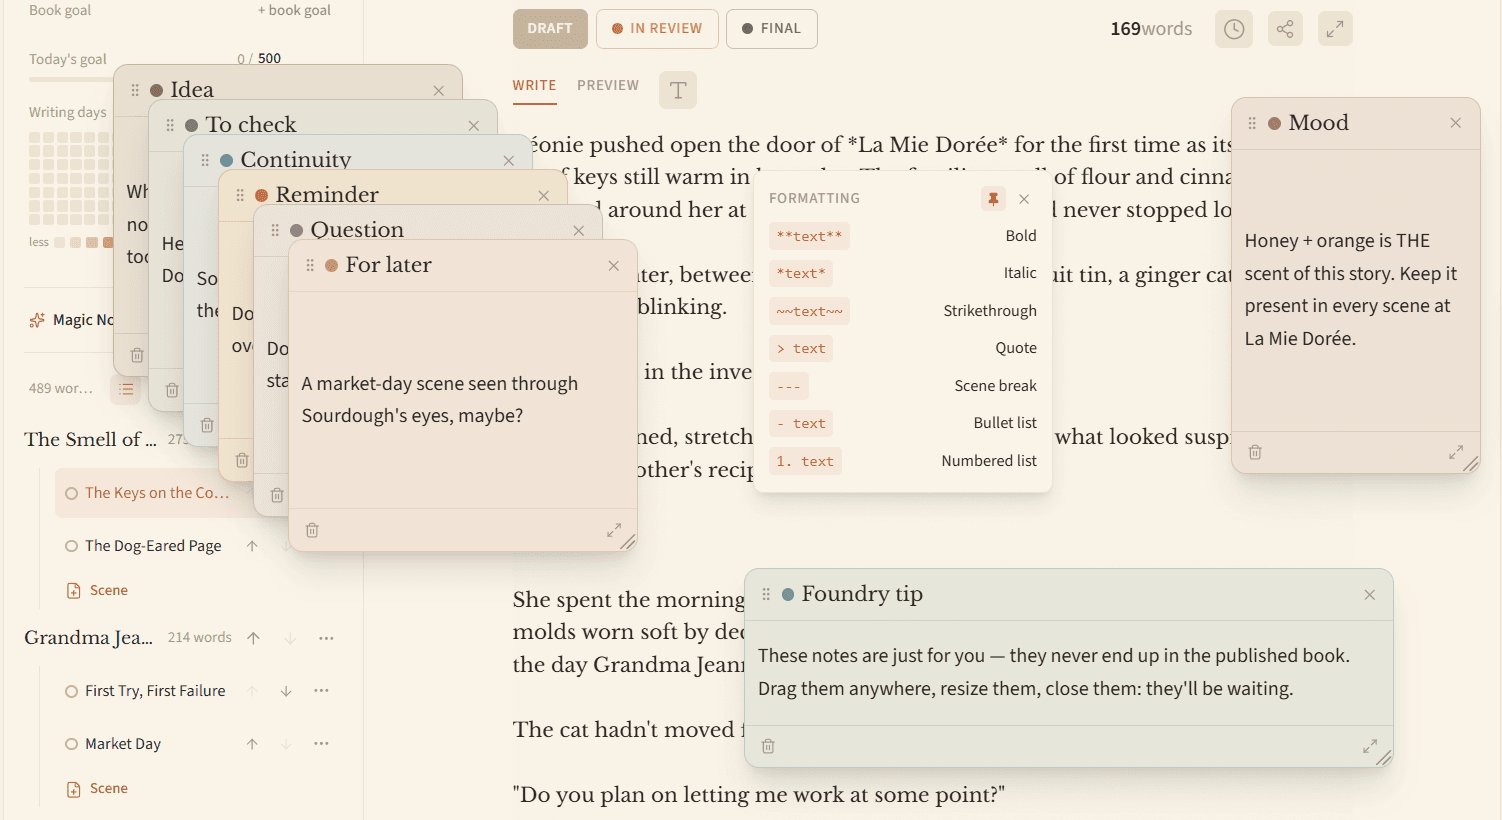Click the trash icon of the Reminder note
This screenshot has width=1502, height=820.
click(x=242, y=460)
